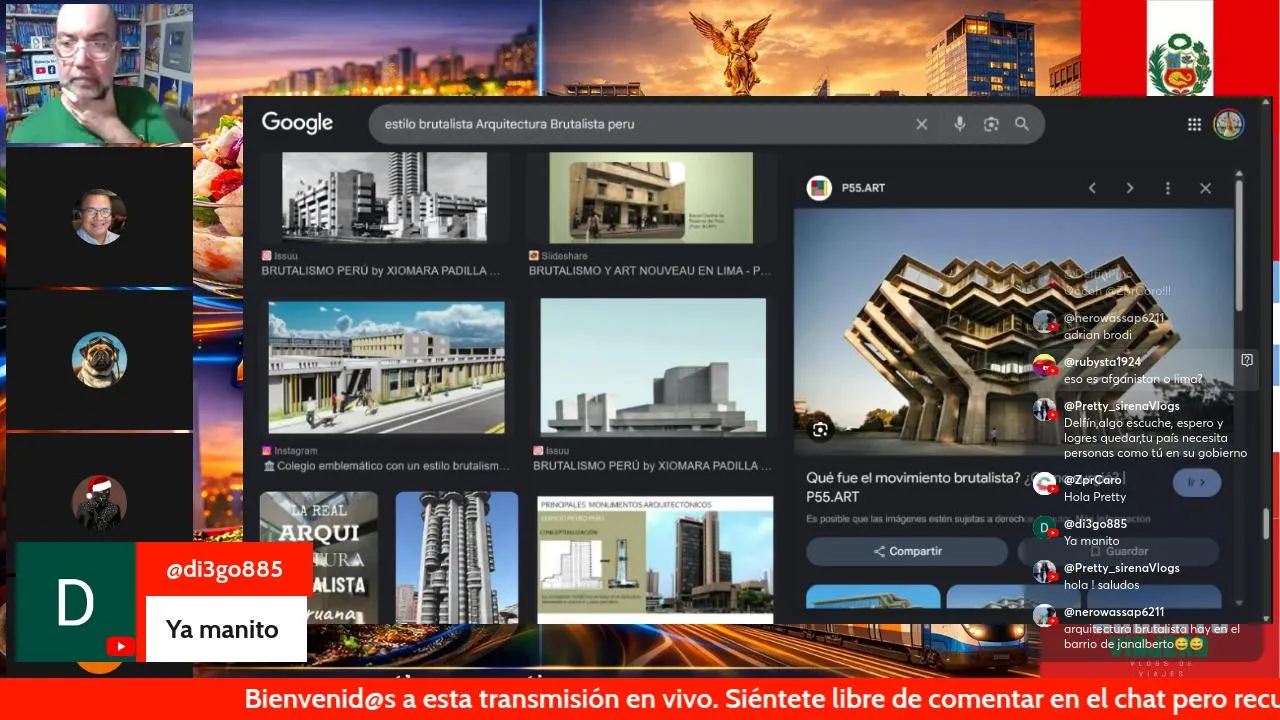Click the pug dog participant avatar
1280x720 pixels.
(x=99, y=359)
